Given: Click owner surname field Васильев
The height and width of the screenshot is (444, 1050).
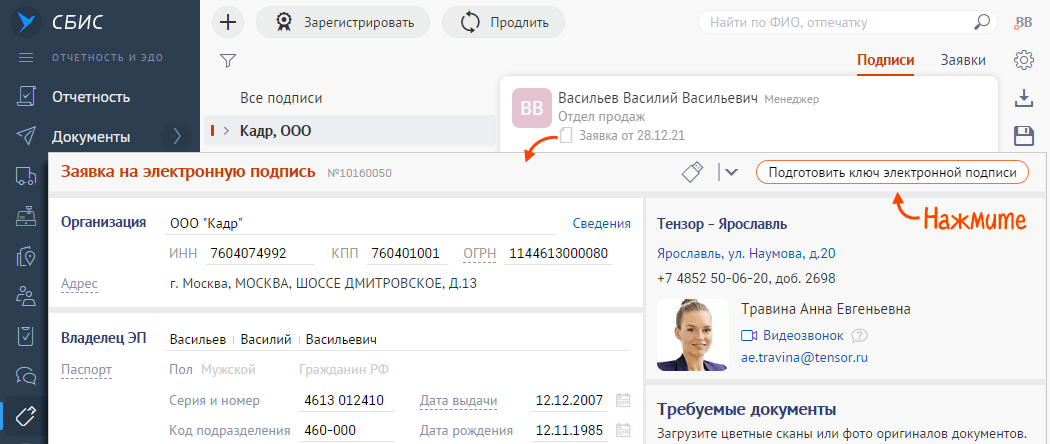Looking at the screenshot, I should pyautogui.click(x=198, y=340).
